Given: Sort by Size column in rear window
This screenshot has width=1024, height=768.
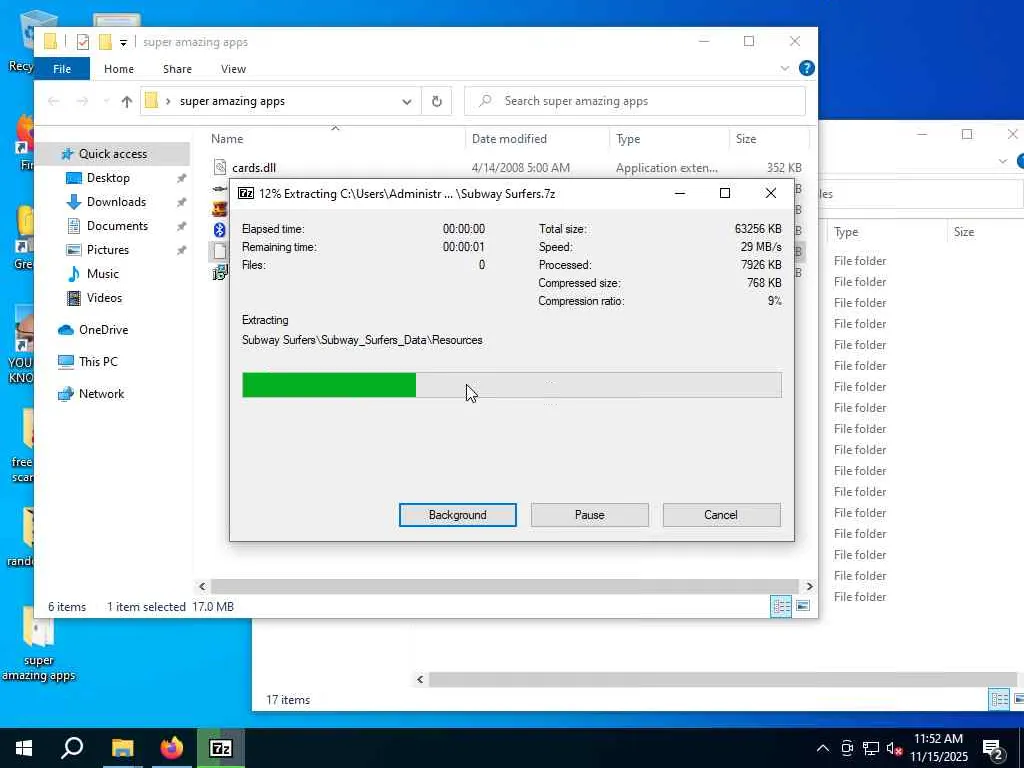Looking at the screenshot, I should 963,232.
